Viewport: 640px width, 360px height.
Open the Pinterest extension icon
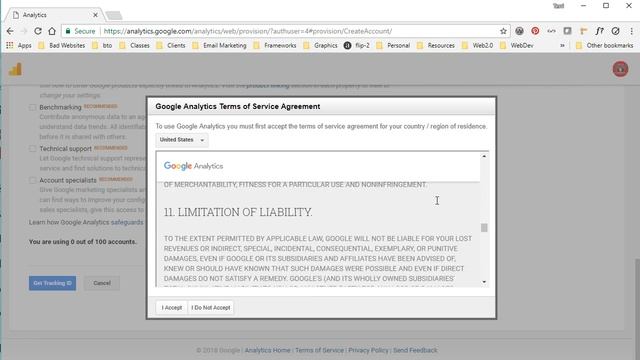point(535,31)
